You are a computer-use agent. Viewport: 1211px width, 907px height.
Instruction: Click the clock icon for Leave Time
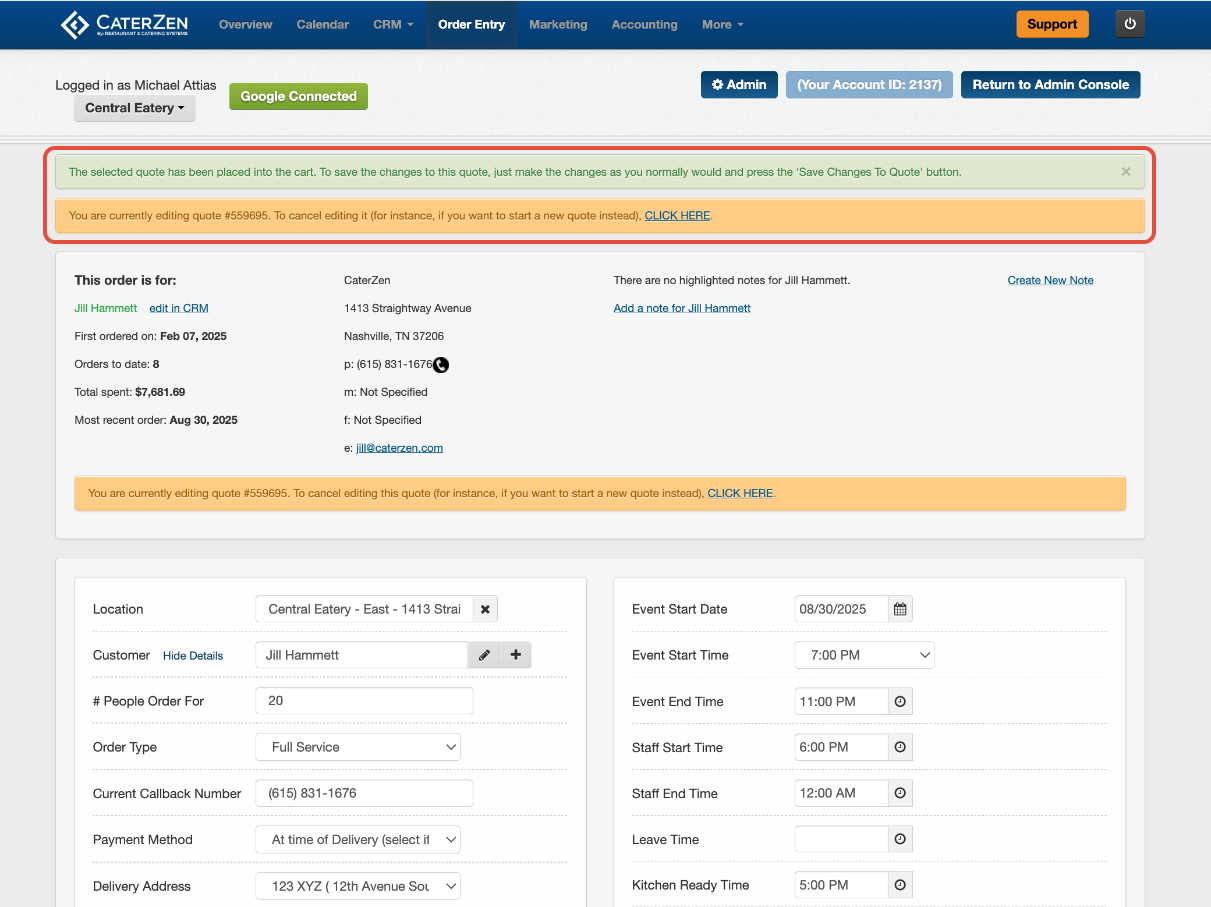tap(900, 840)
